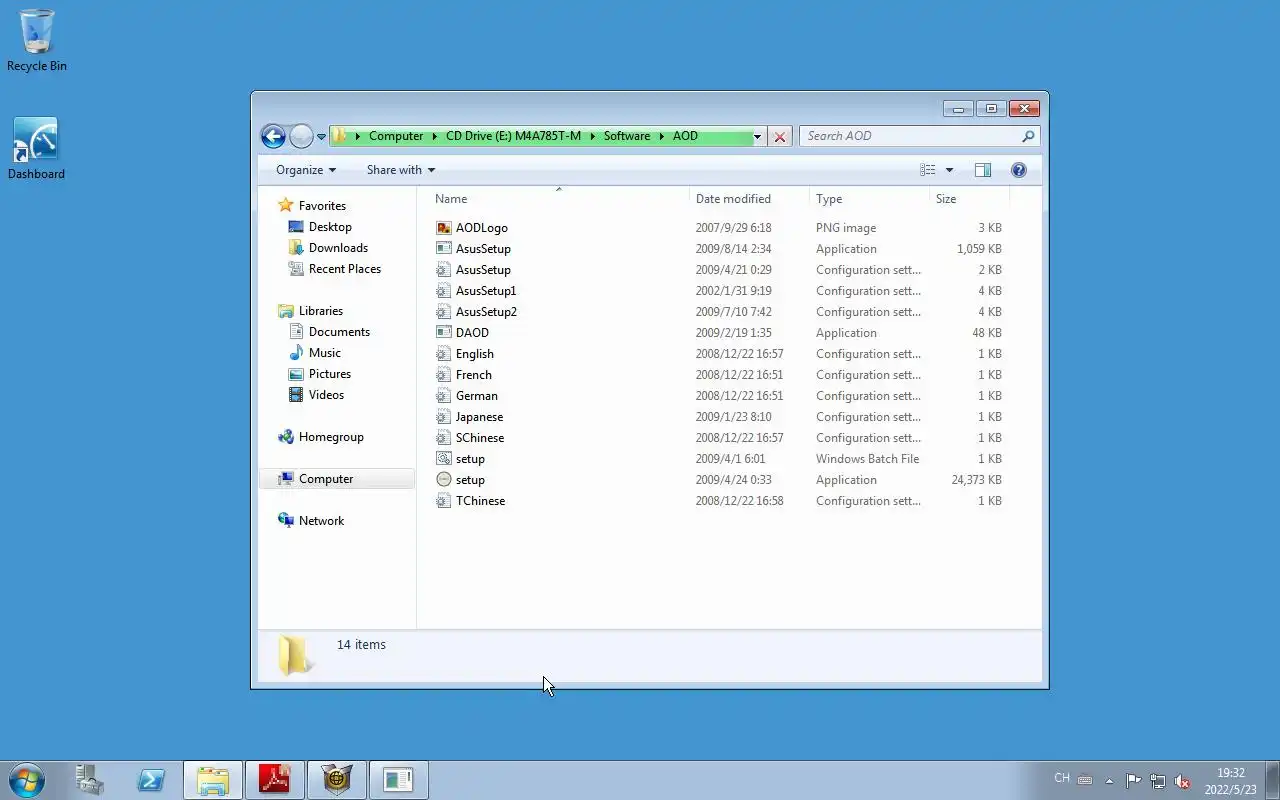Select AsusSetup2 configuration file icon

click(444, 312)
